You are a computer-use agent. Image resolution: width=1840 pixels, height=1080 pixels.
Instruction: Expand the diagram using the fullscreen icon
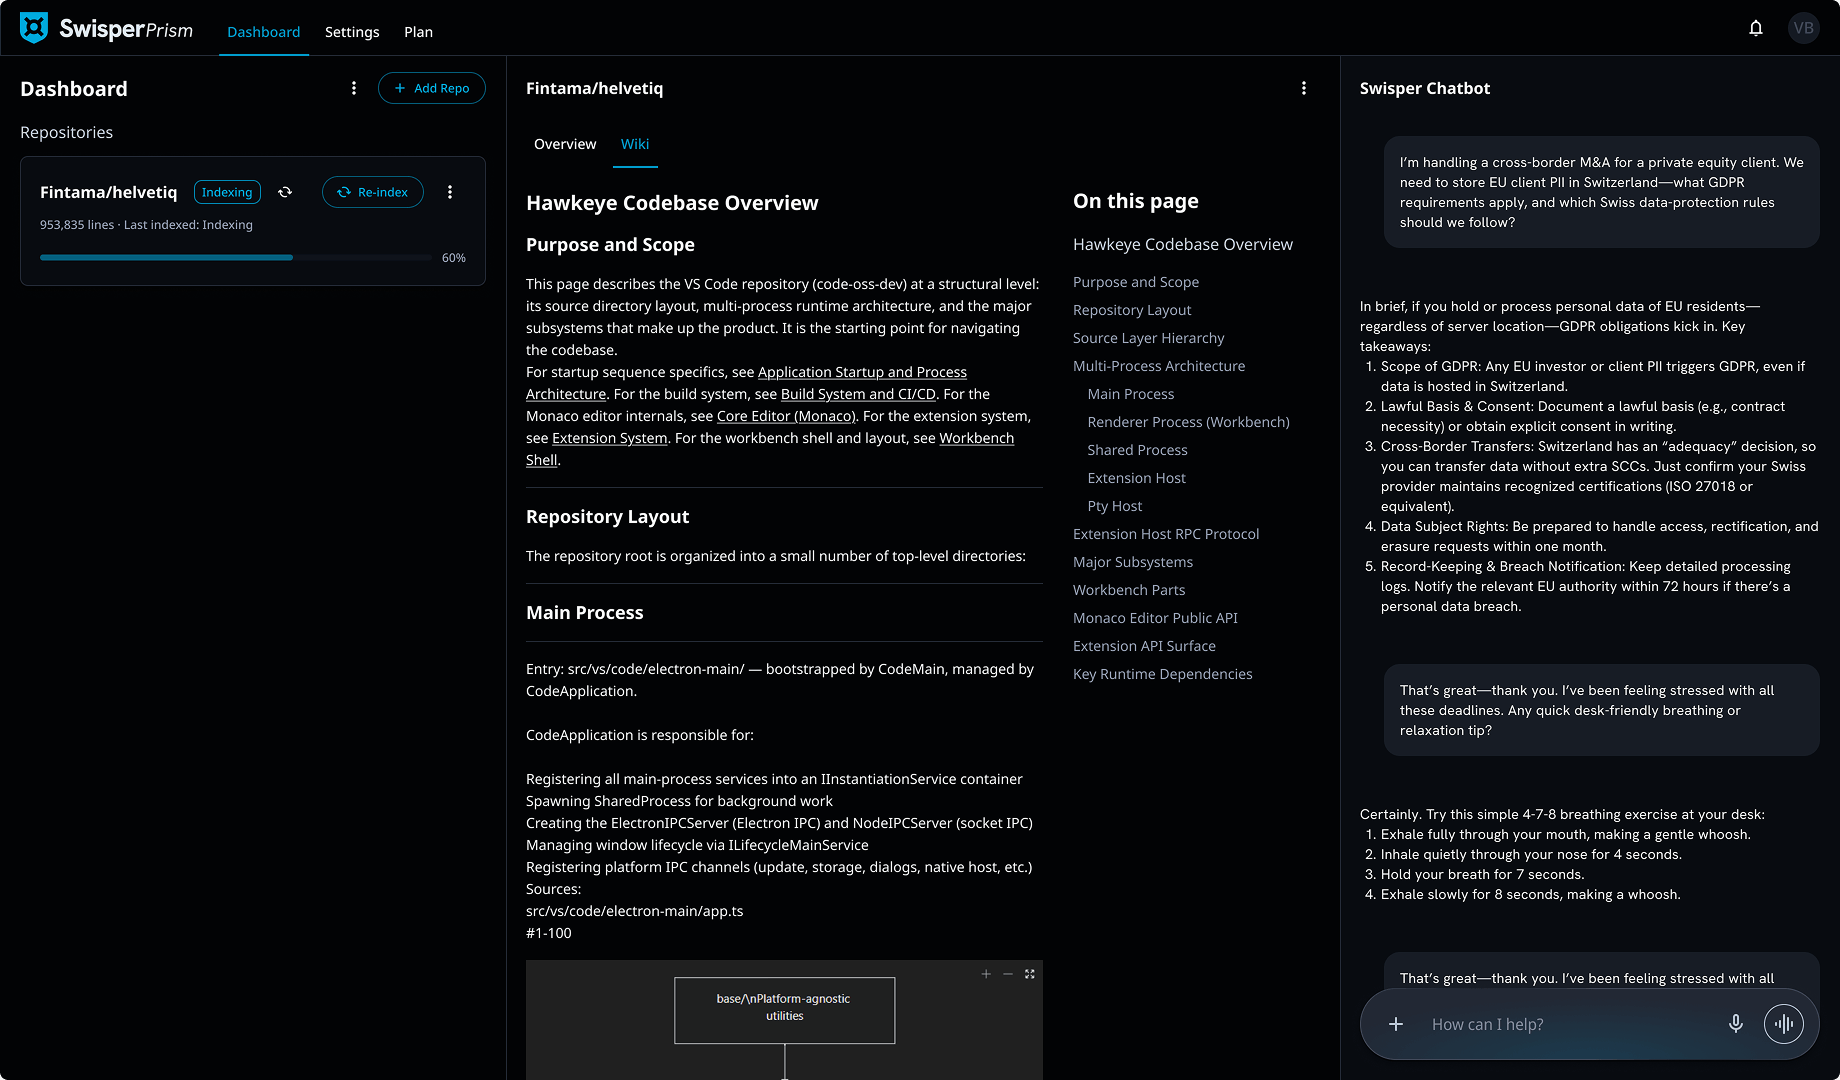coord(1029,973)
